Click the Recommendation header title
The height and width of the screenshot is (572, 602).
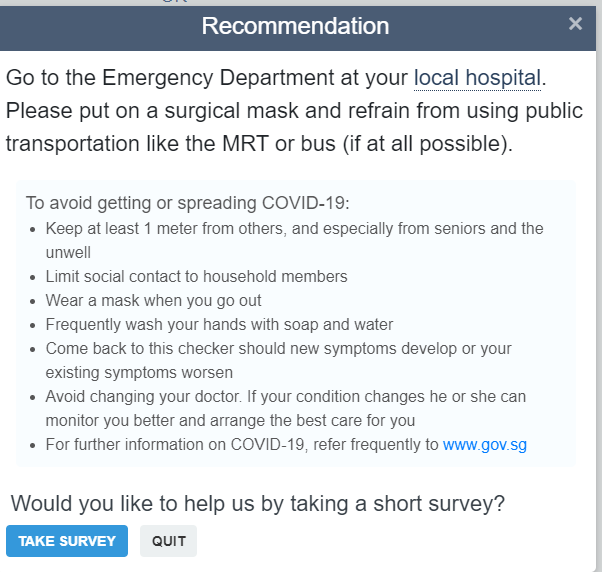295,26
